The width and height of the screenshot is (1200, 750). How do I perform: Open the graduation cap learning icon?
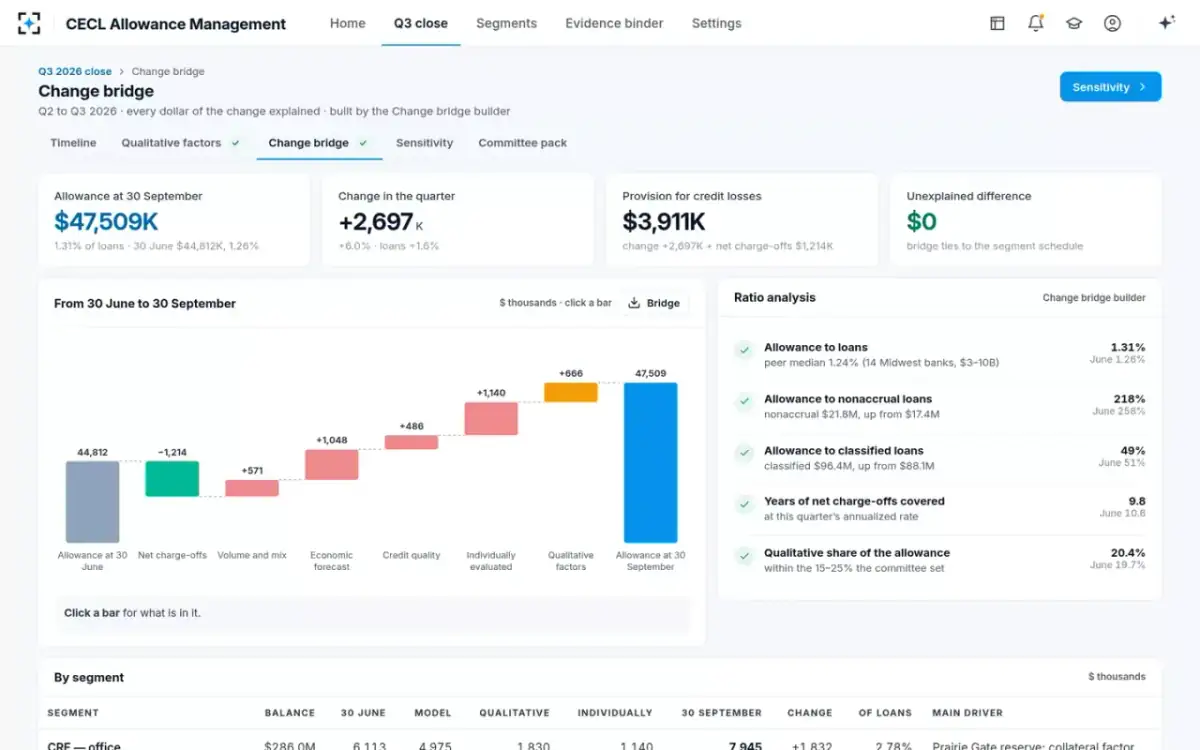coord(1074,23)
